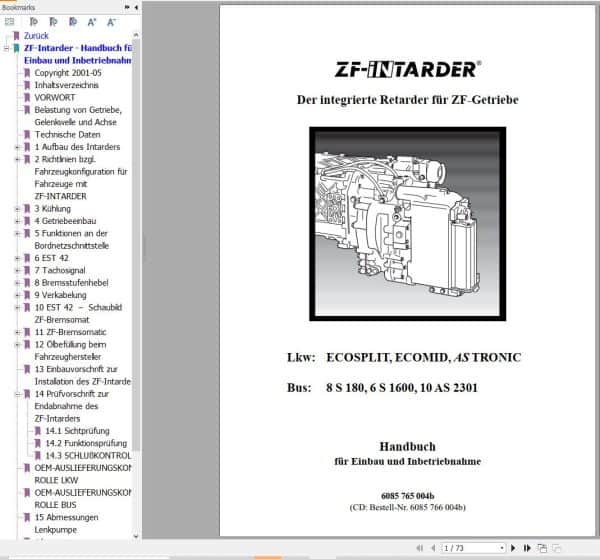Screen dimensions: 600x559
Task: Expand the 10 EST 42 Schaubild bookmark
Action: (17, 307)
